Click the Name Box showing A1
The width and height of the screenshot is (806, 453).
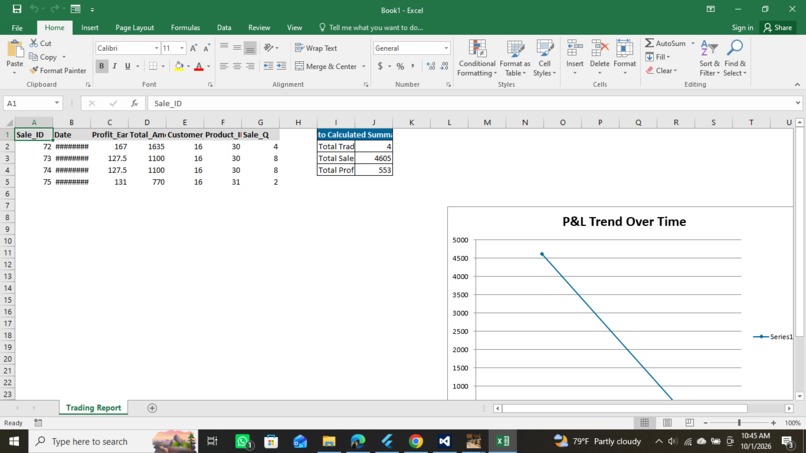pos(32,103)
